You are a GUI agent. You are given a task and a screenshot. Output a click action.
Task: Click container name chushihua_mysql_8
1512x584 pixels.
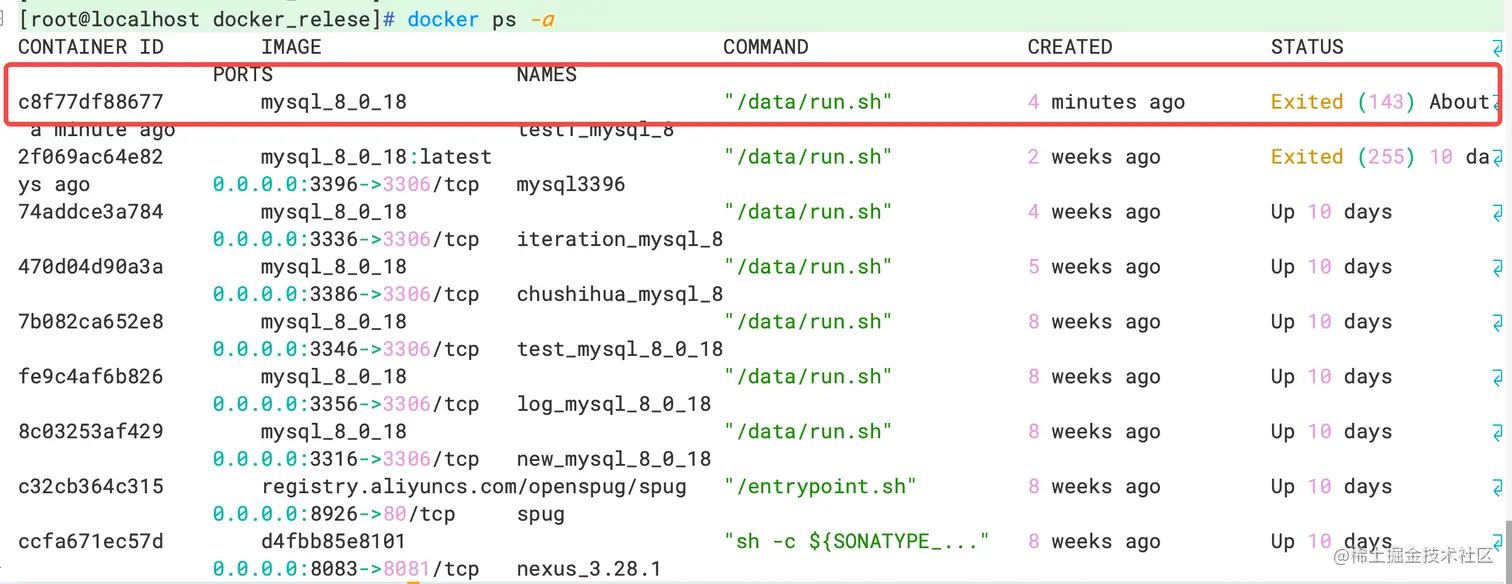(x=620, y=295)
